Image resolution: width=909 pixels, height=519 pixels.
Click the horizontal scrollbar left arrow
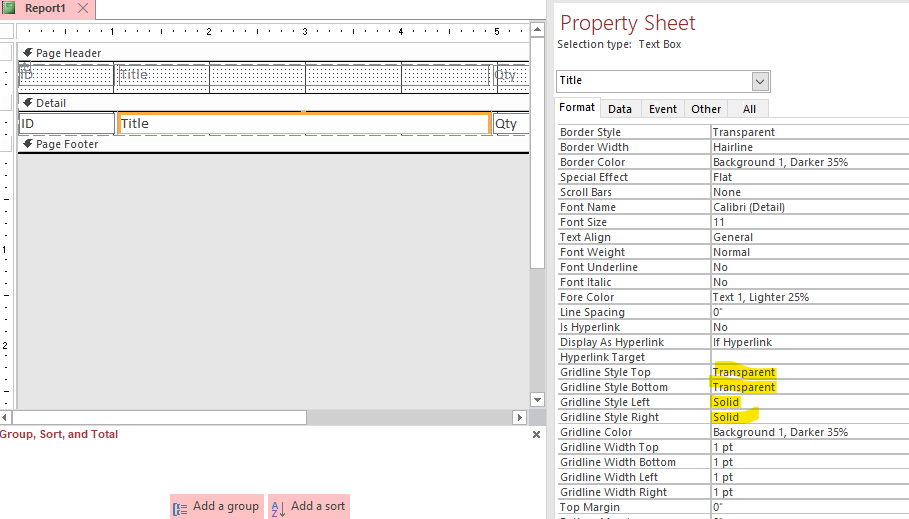tap(5, 417)
